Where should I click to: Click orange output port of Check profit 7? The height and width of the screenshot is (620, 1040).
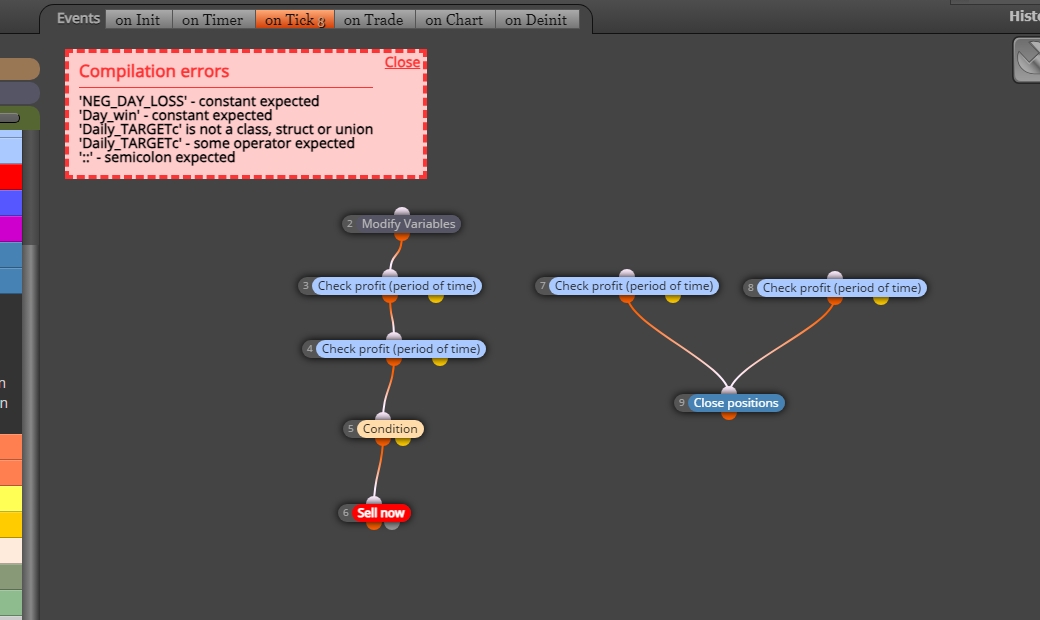coord(627,298)
